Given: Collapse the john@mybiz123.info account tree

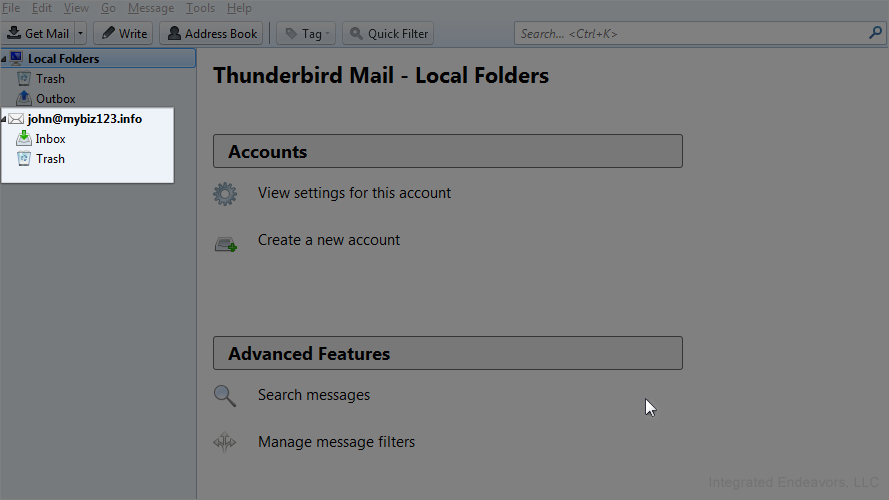Looking at the screenshot, I should point(4,120).
